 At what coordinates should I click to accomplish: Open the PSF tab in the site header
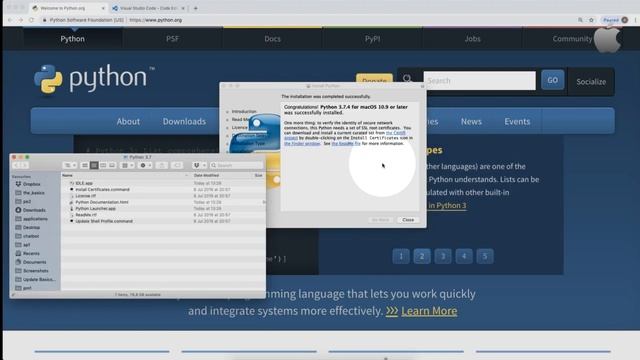coord(172,39)
